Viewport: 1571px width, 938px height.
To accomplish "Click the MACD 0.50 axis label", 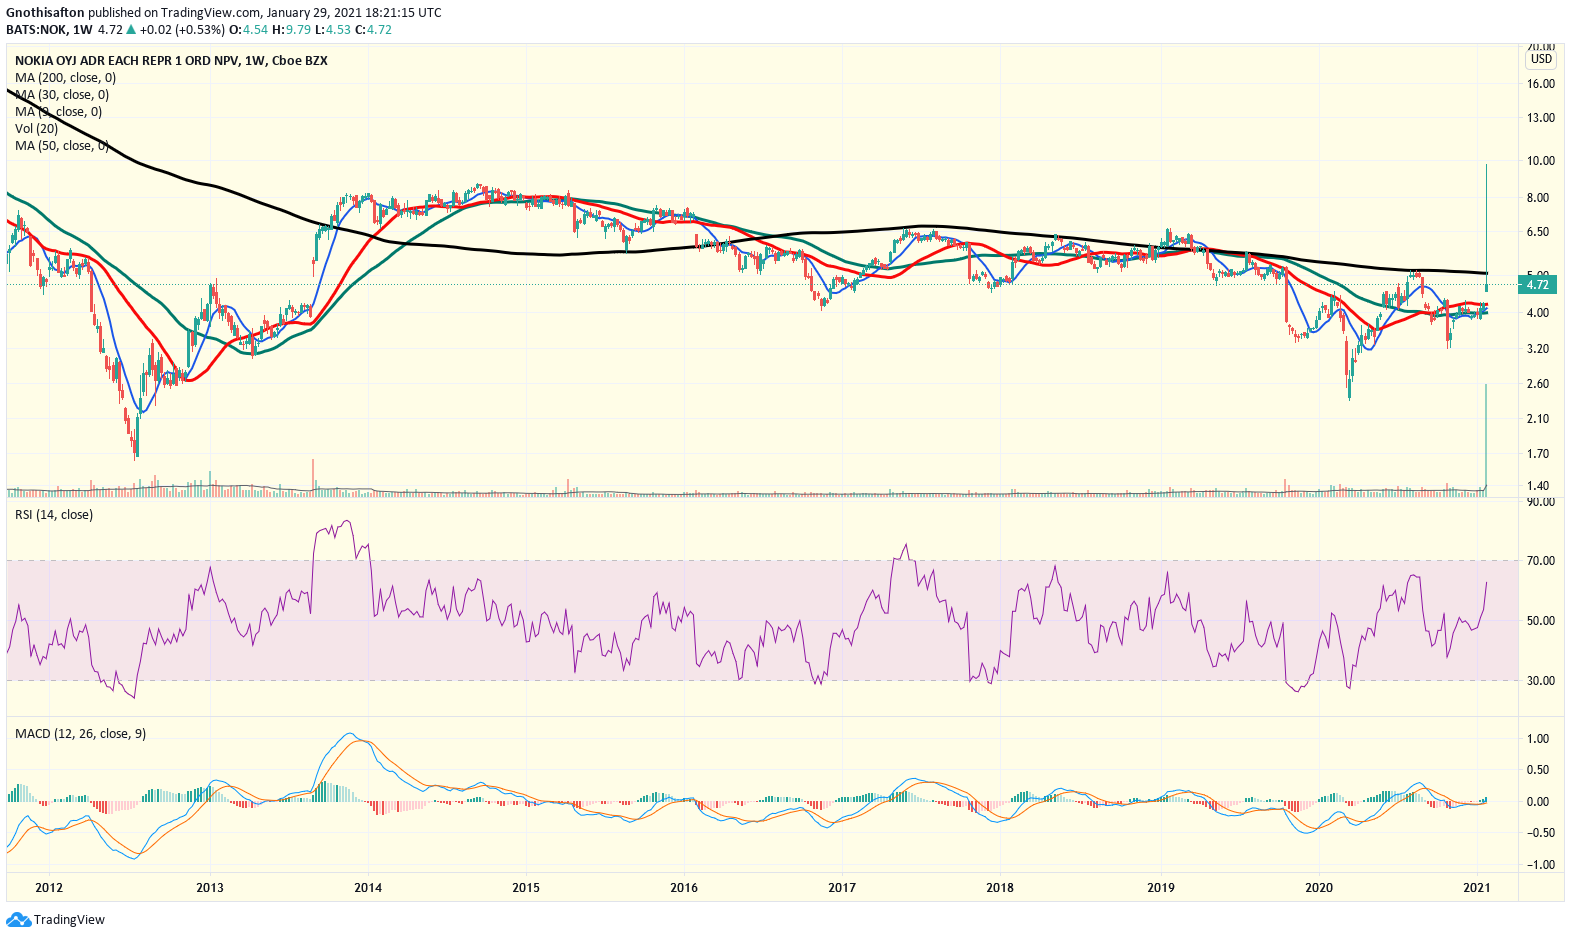I will point(1539,770).
